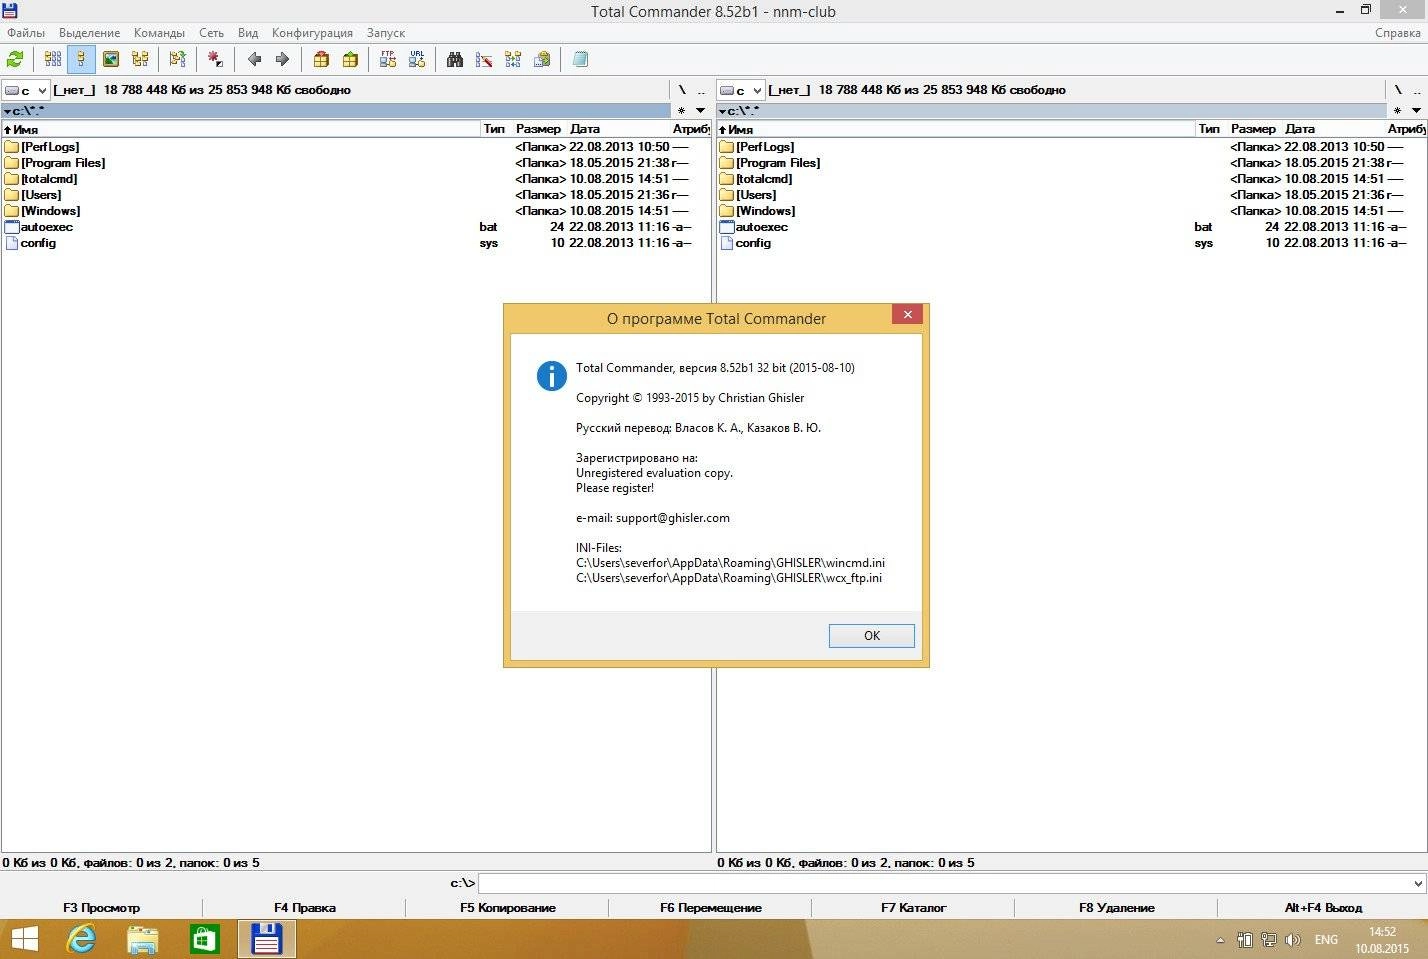The image size is (1428, 959).
Task: Open the Файлы menu
Action: pyautogui.click(x=26, y=33)
